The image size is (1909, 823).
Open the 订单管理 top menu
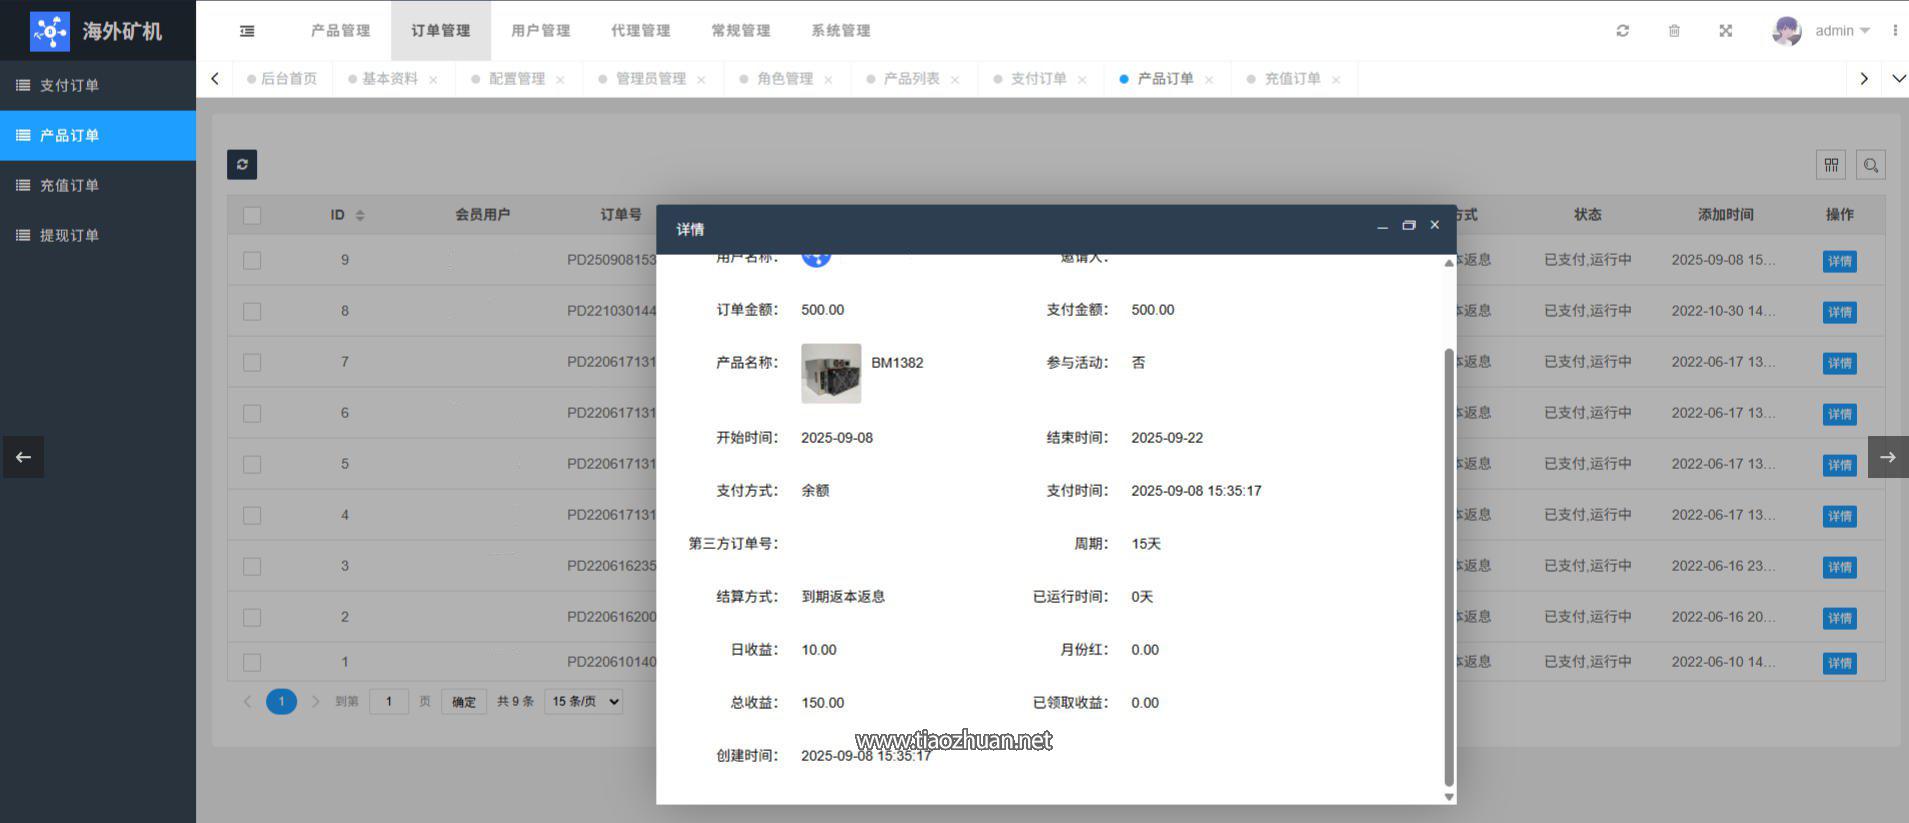[441, 31]
